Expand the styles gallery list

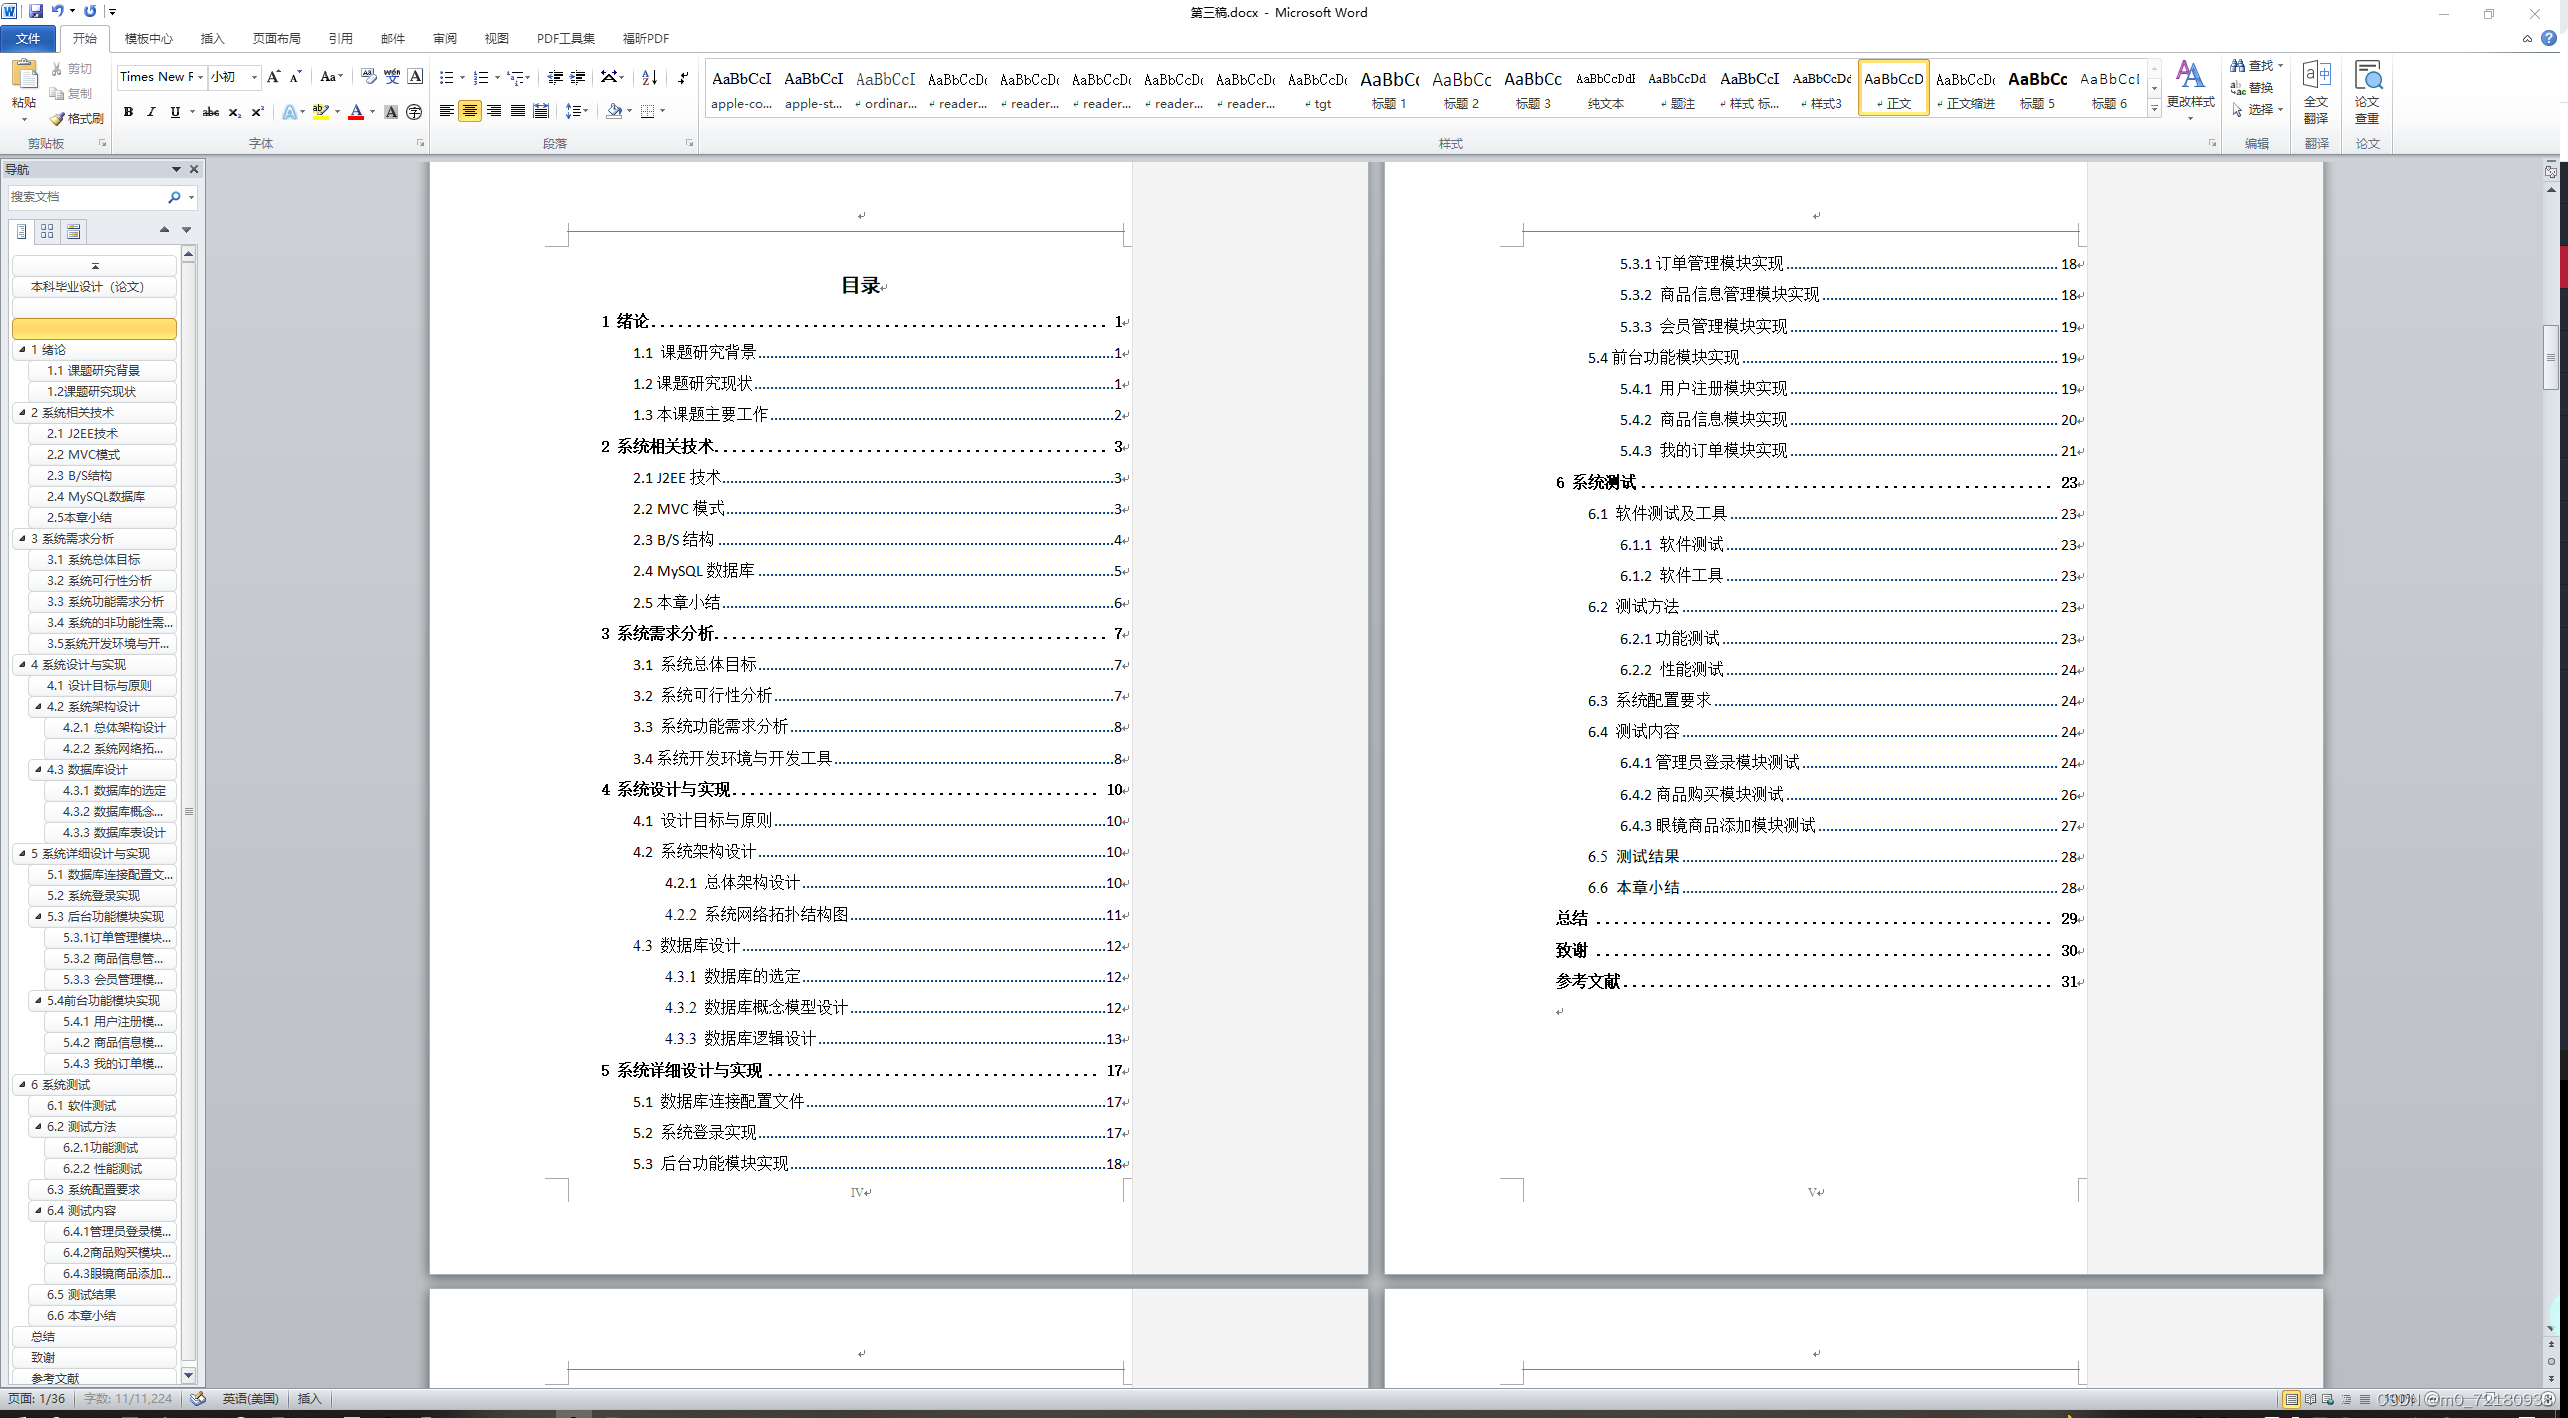point(2154,109)
